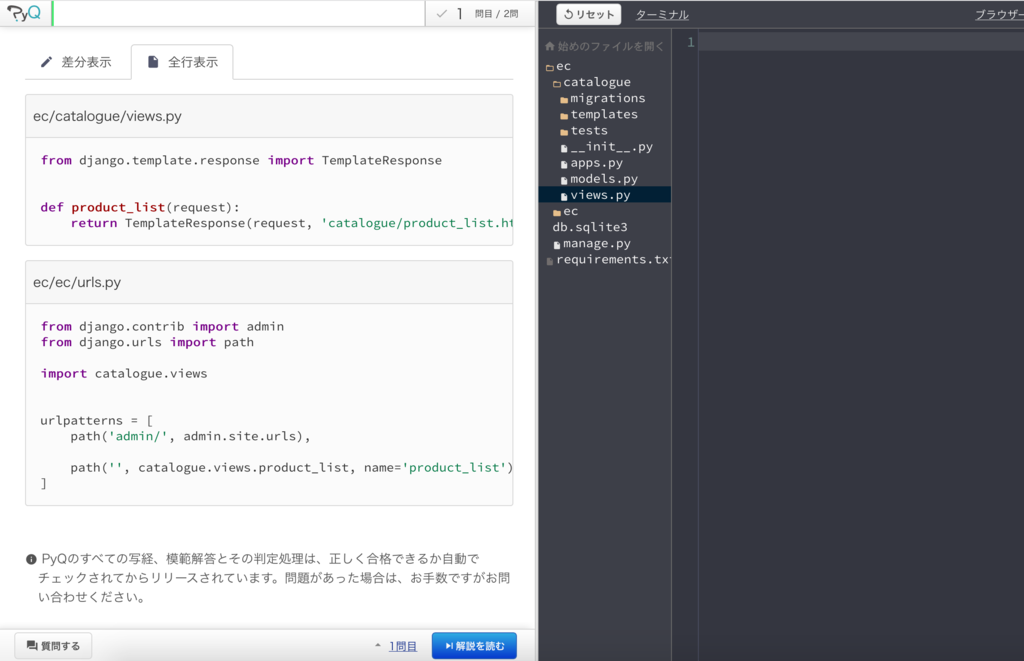Select views.py in file tree

605,195
